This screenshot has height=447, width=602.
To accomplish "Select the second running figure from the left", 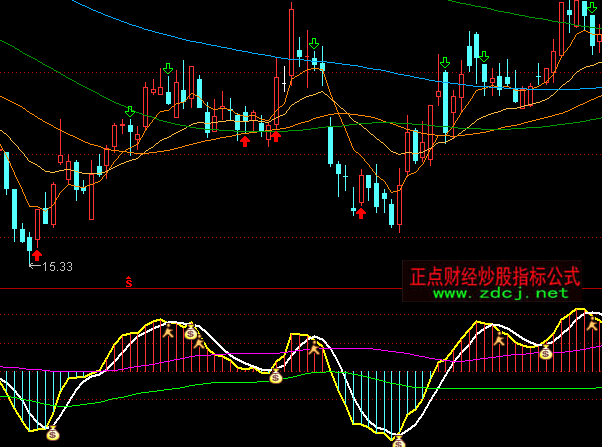I will pyautogui.click(x=200, y=344).
